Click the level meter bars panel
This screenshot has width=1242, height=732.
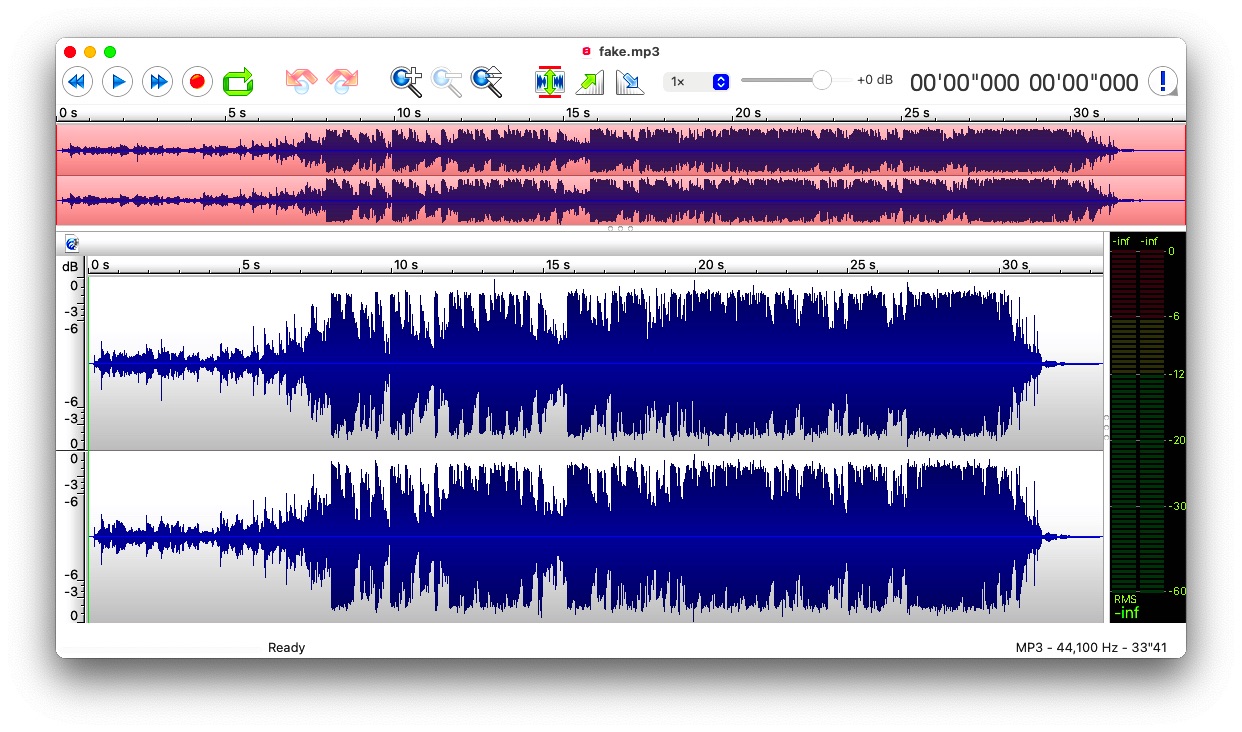coord(1138,420)
